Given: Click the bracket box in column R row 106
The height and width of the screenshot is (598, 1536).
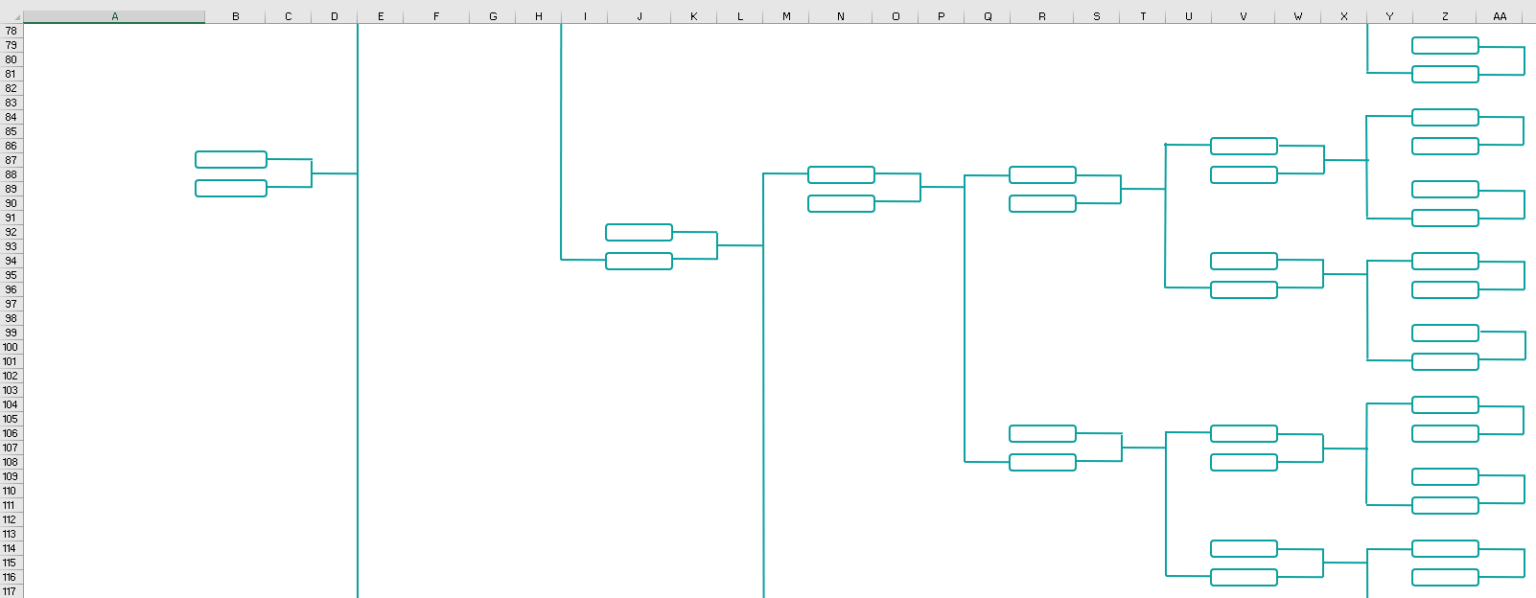Looking at the screenshot, I should click(1043, 434).
